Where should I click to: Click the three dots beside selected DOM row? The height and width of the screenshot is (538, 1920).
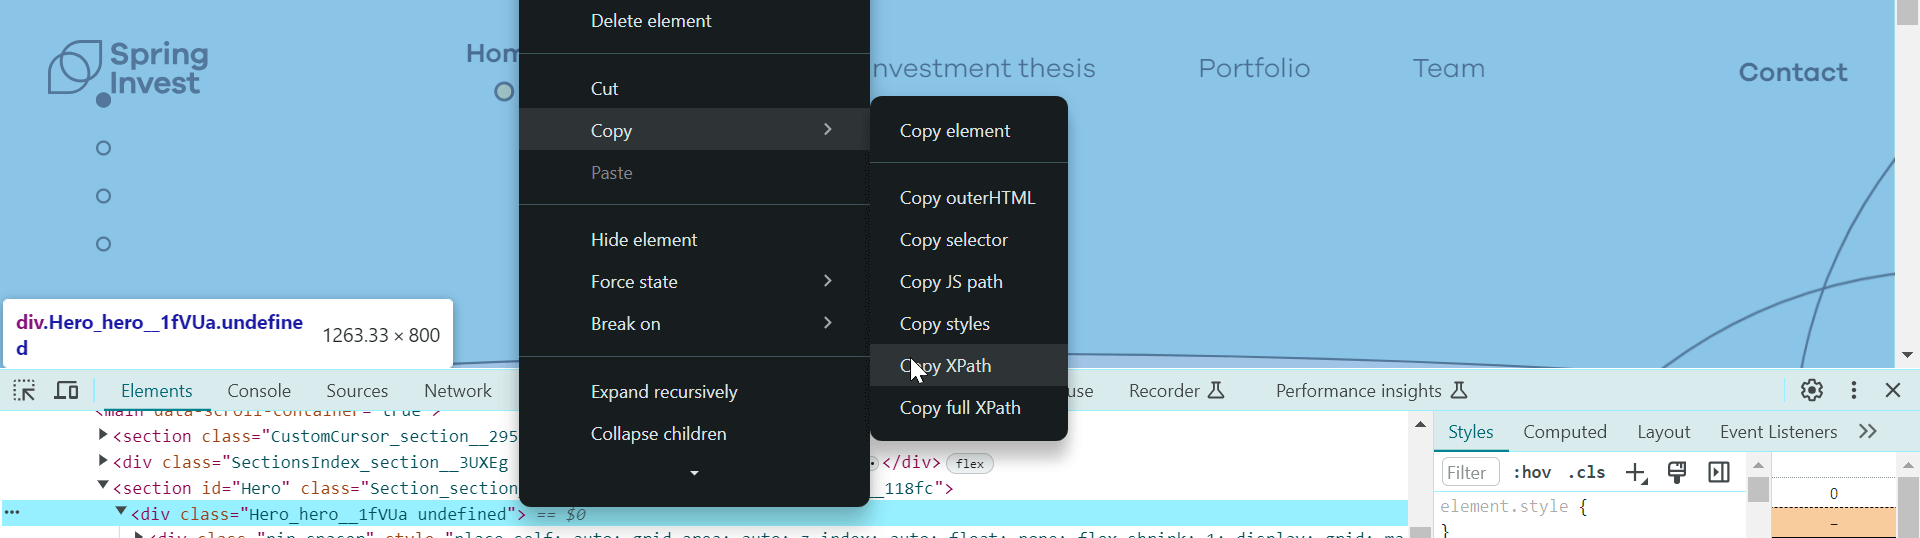[x=12, y=513]
